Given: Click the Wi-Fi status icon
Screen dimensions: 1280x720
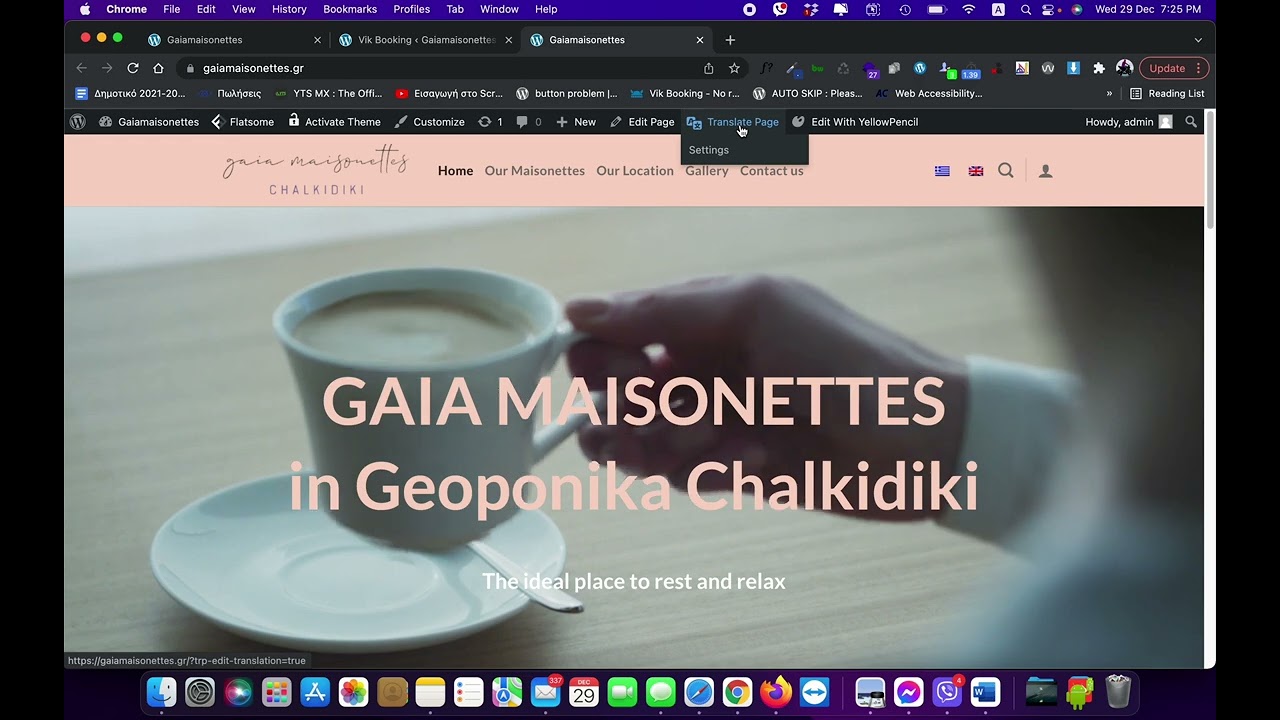Looking at the screenshot, I should [968, 9].
